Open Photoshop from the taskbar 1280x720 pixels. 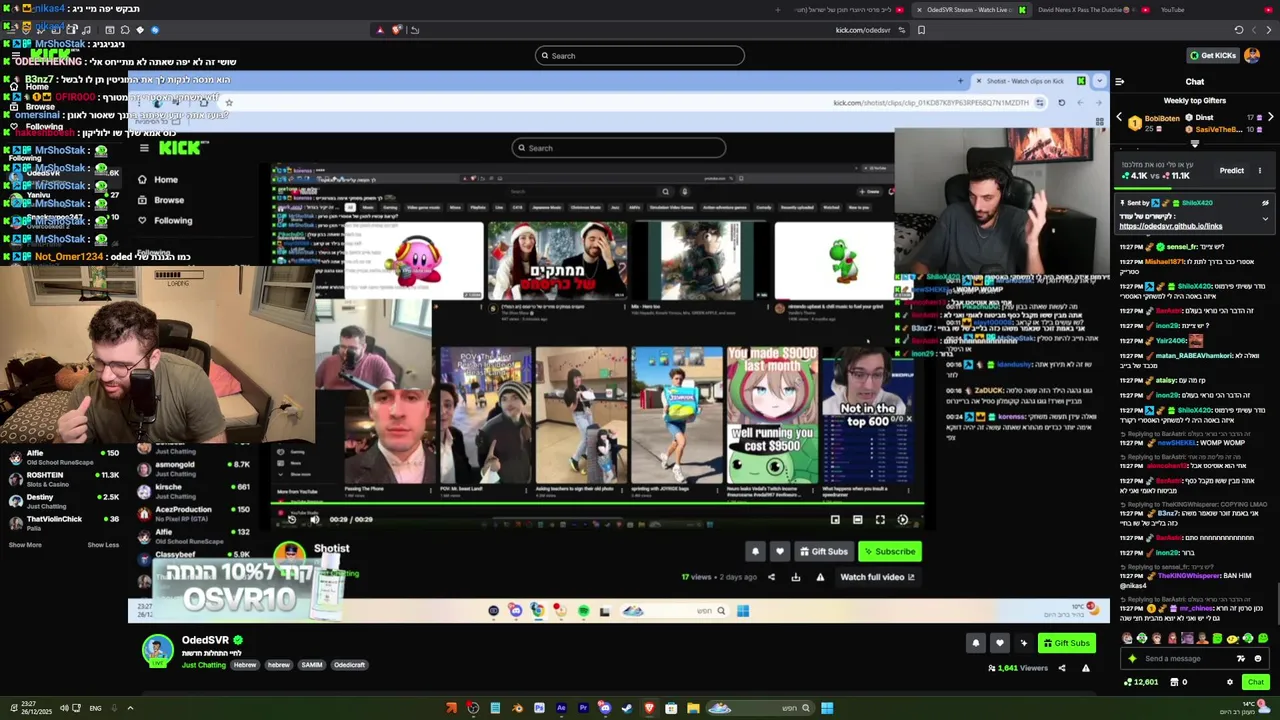click(x=539, y=708)
